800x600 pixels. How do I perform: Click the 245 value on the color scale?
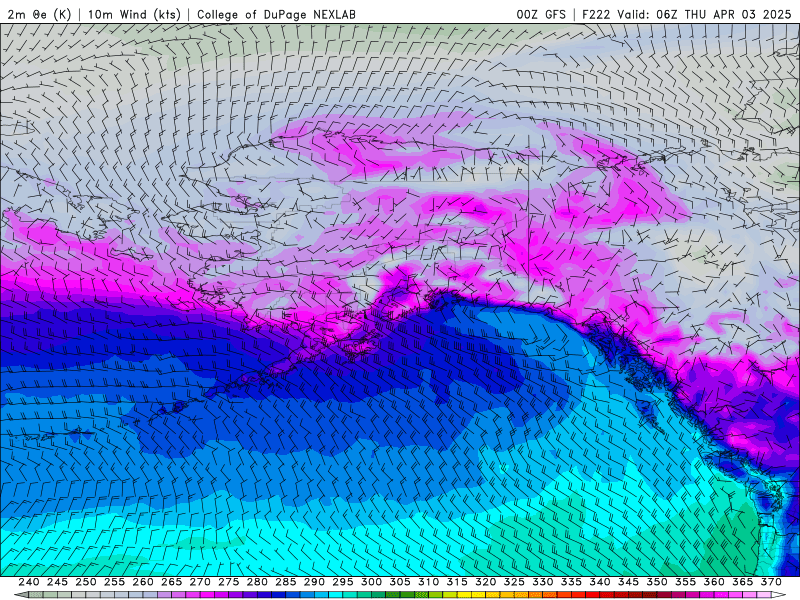click(57, 582)
